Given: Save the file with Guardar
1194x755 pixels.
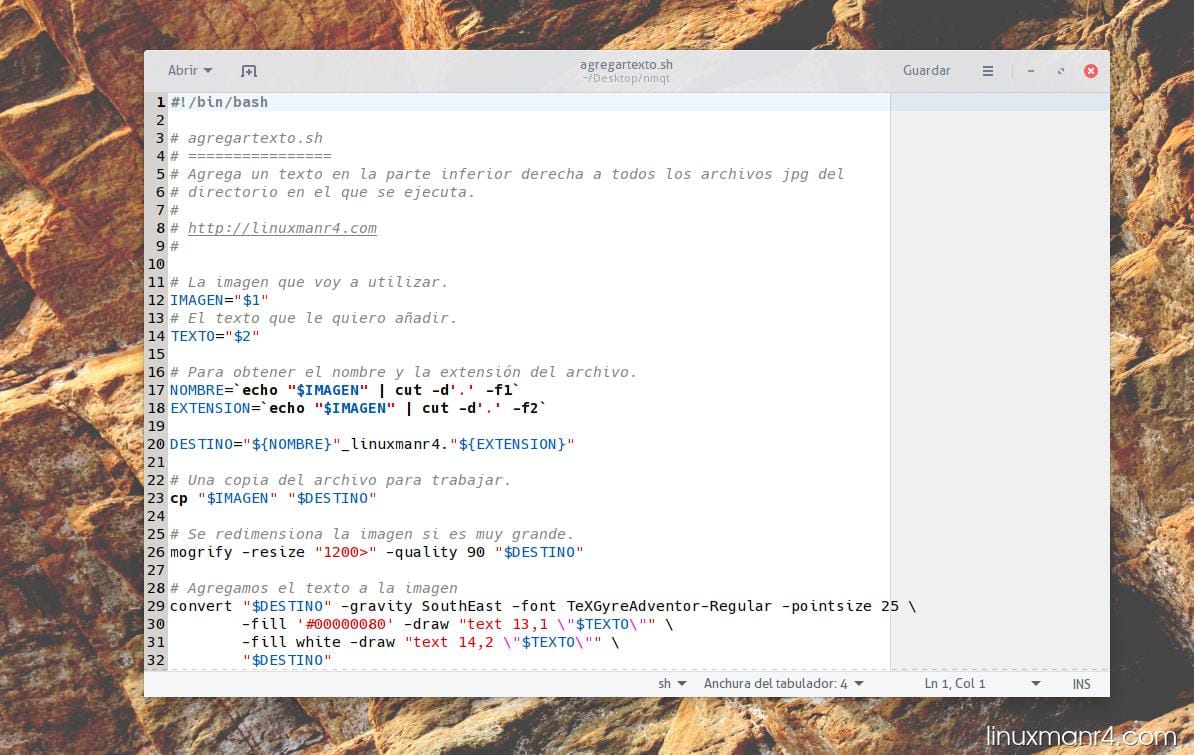Looking at the screenshot, I should (x=926, y=71).
